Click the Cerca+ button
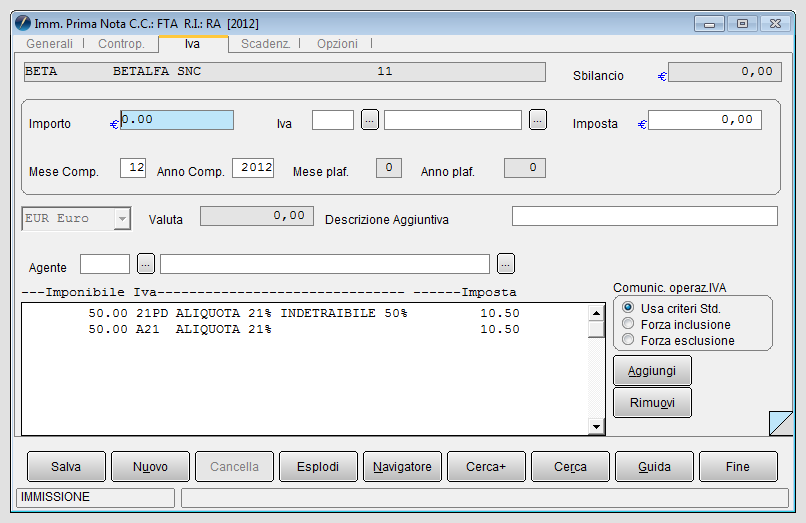Screen dimensions: 806x523 [486, 466]
